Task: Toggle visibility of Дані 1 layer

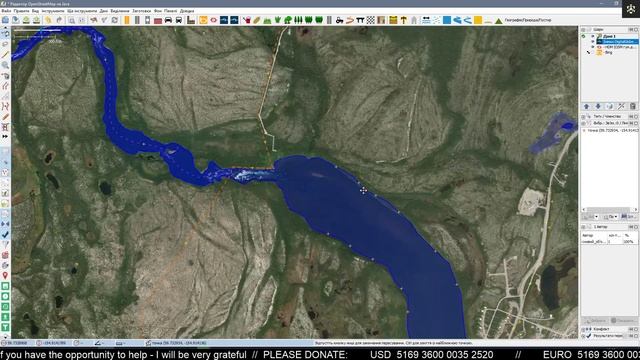Action: point(593,36)
